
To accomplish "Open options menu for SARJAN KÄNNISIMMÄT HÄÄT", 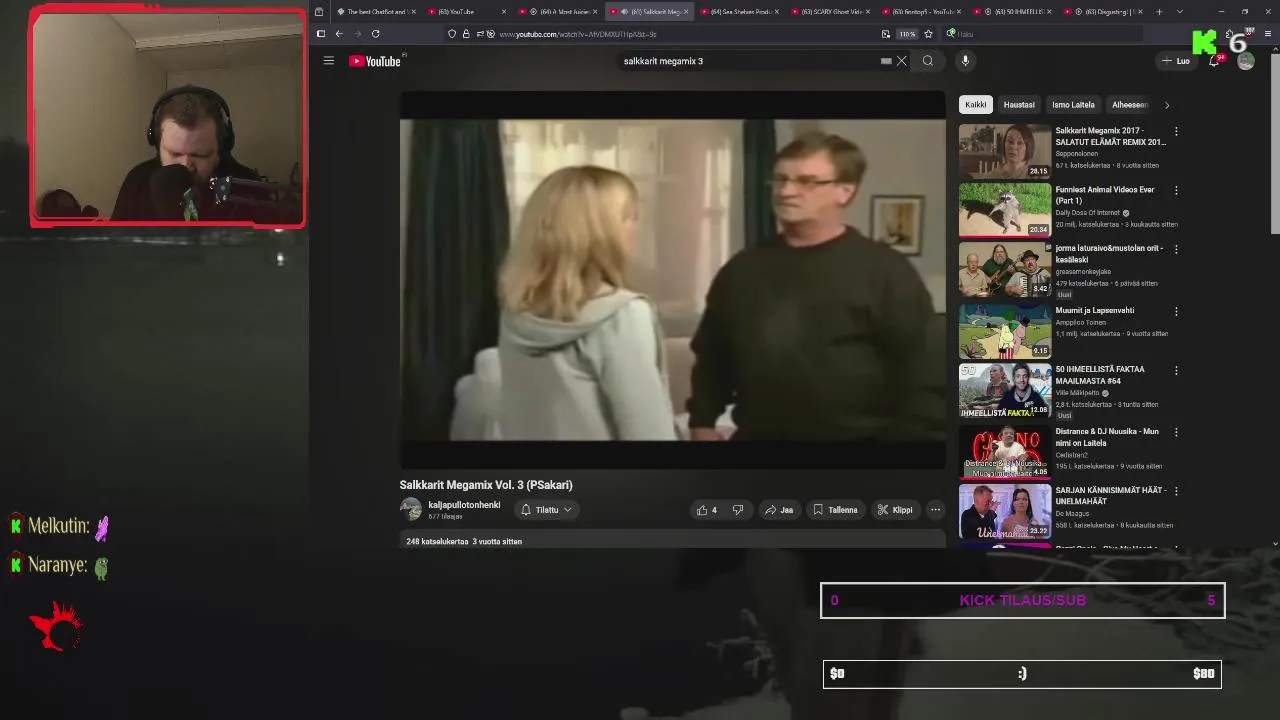I will [1176, 491].
